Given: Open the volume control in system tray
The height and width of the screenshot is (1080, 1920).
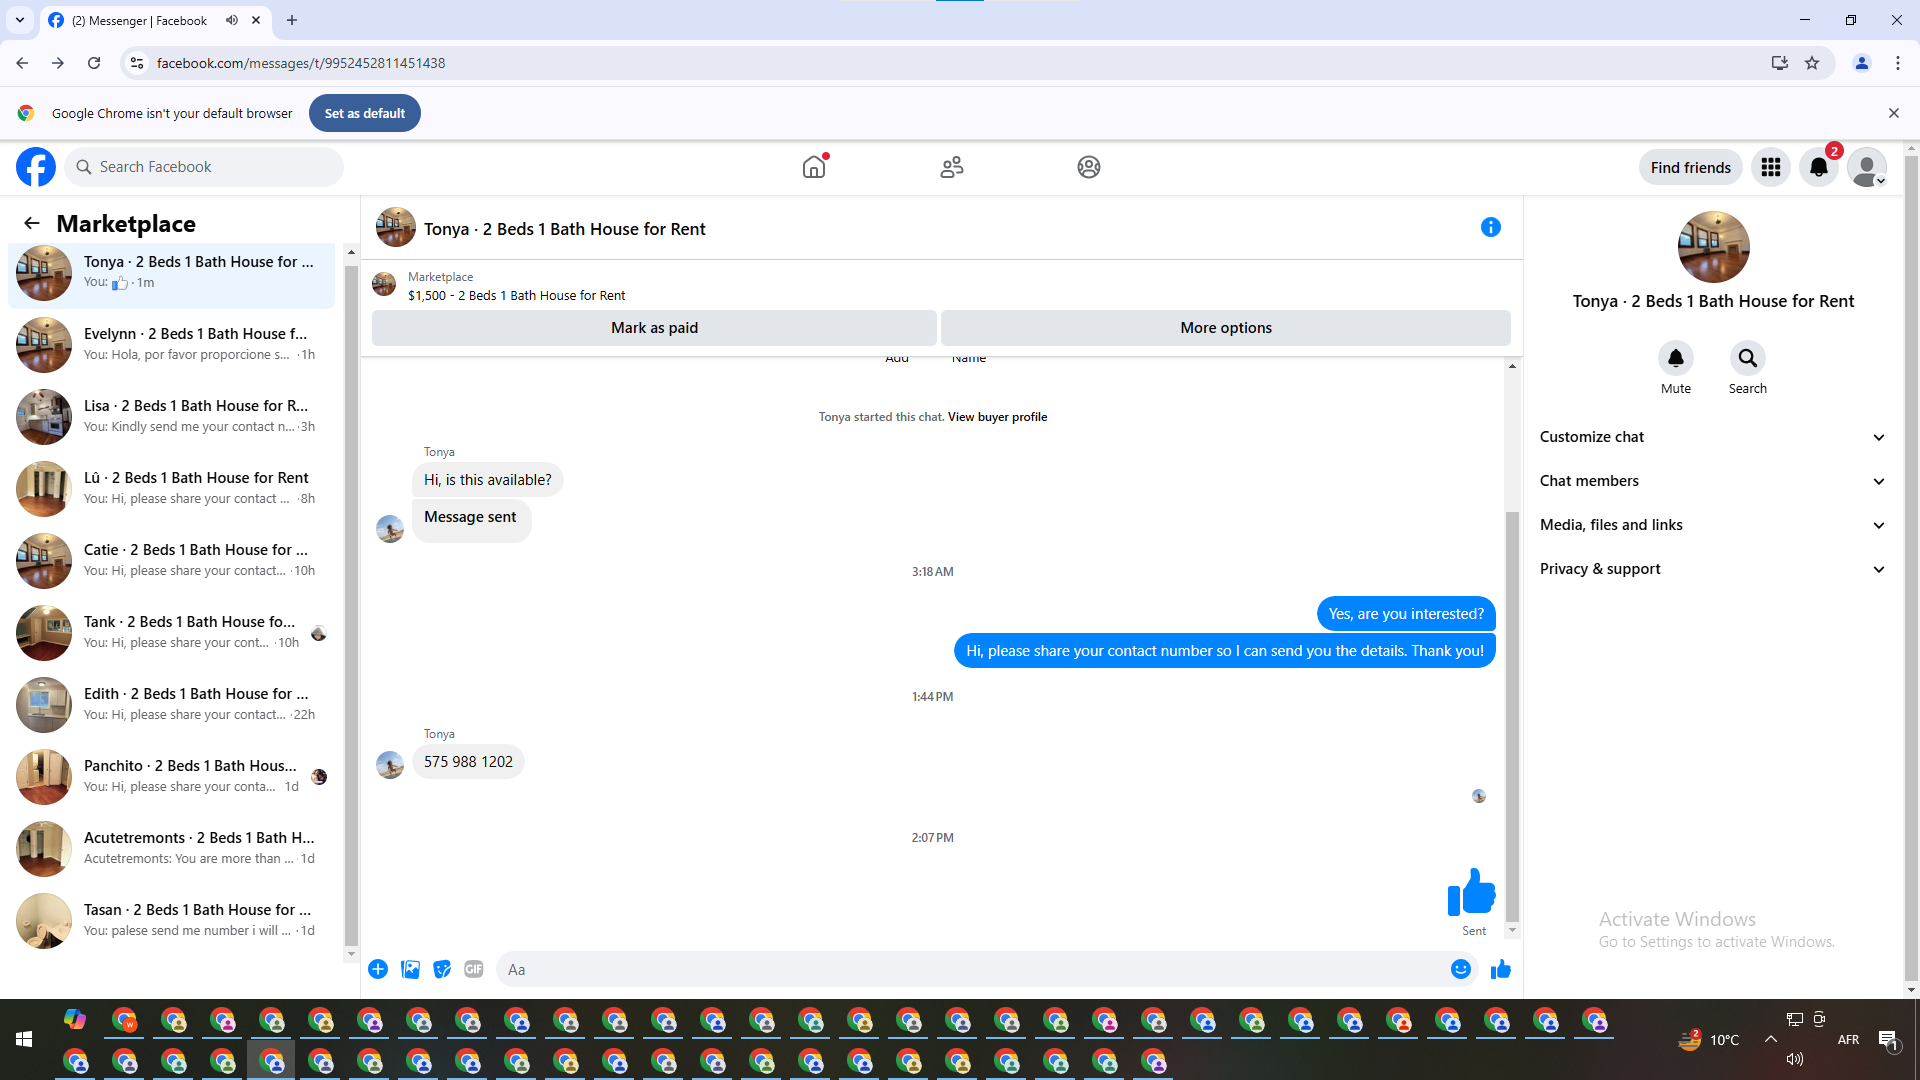Looking at the screenshot, I should click(1795, 1059).
